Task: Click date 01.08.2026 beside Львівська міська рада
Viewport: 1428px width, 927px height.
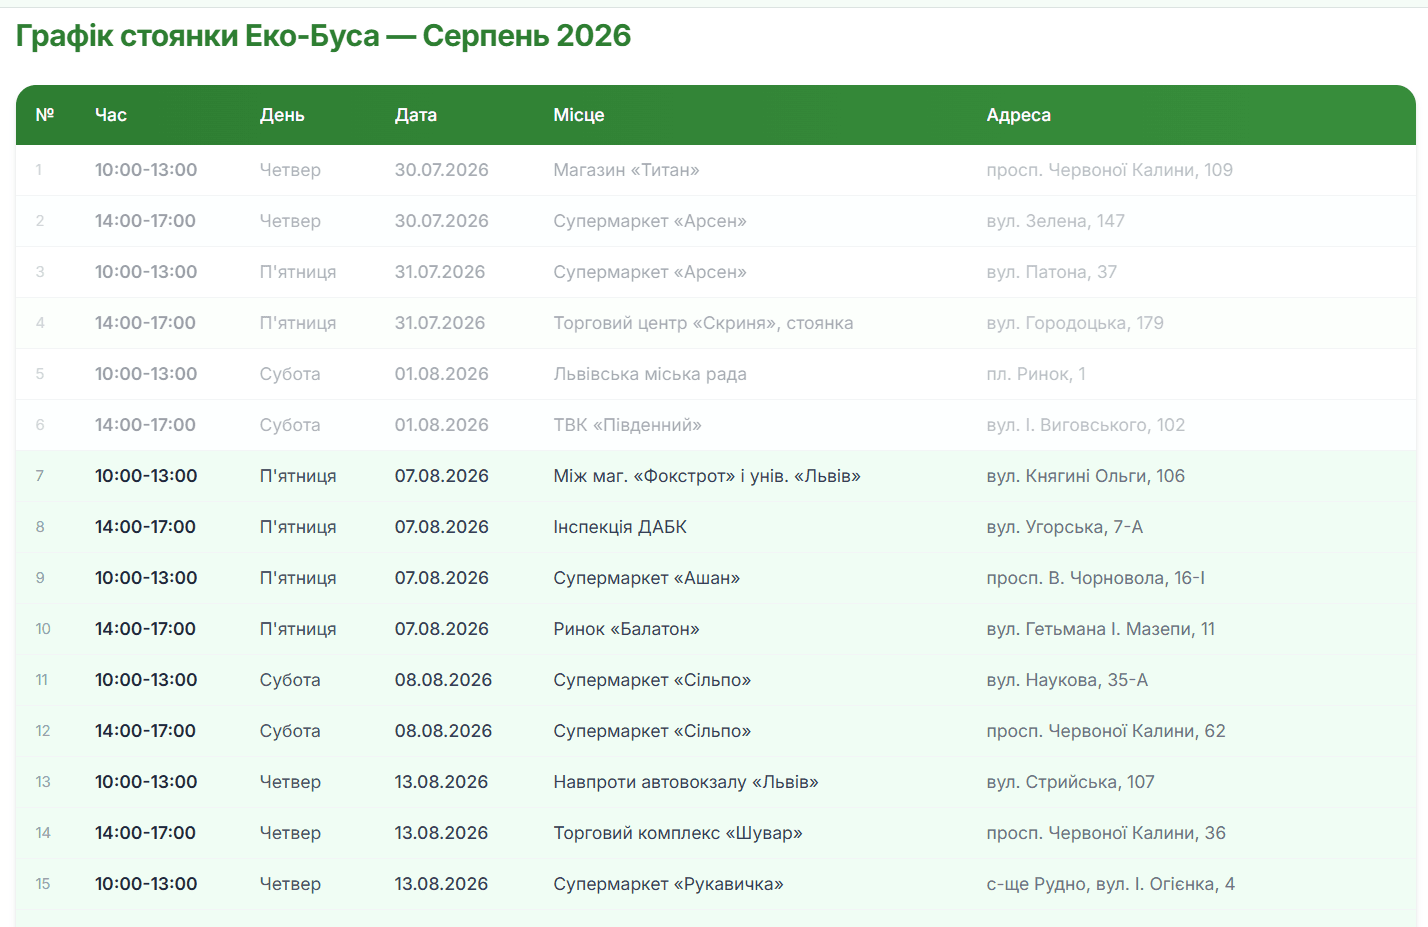Action: pos(442,374)
